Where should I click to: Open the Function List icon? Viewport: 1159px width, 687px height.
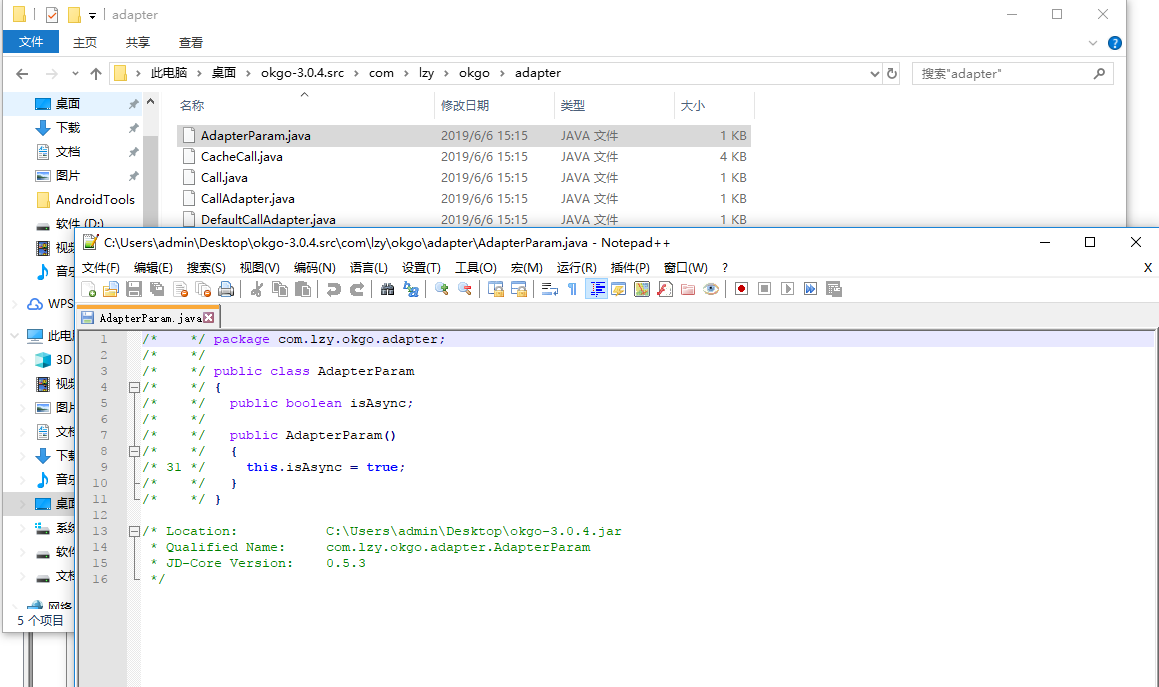[665, 289]
